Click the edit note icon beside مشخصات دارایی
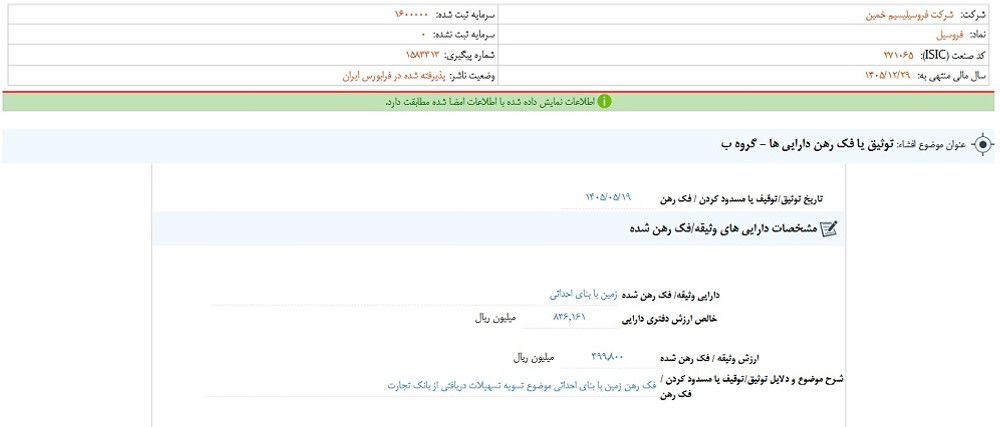The height and width of the screenshot is (427, 1000). click(x=828, y=229)
